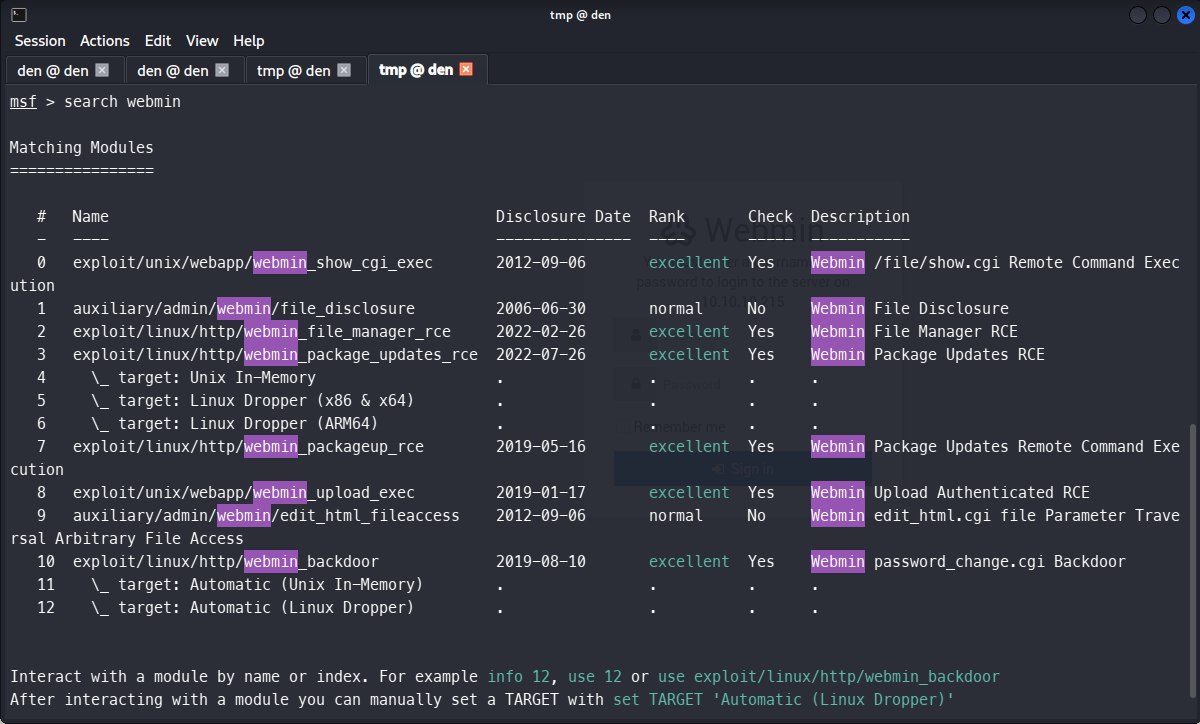The image size is (1200, 724).
Task: Maximize the terminal window
Action: coord(1162,15)
